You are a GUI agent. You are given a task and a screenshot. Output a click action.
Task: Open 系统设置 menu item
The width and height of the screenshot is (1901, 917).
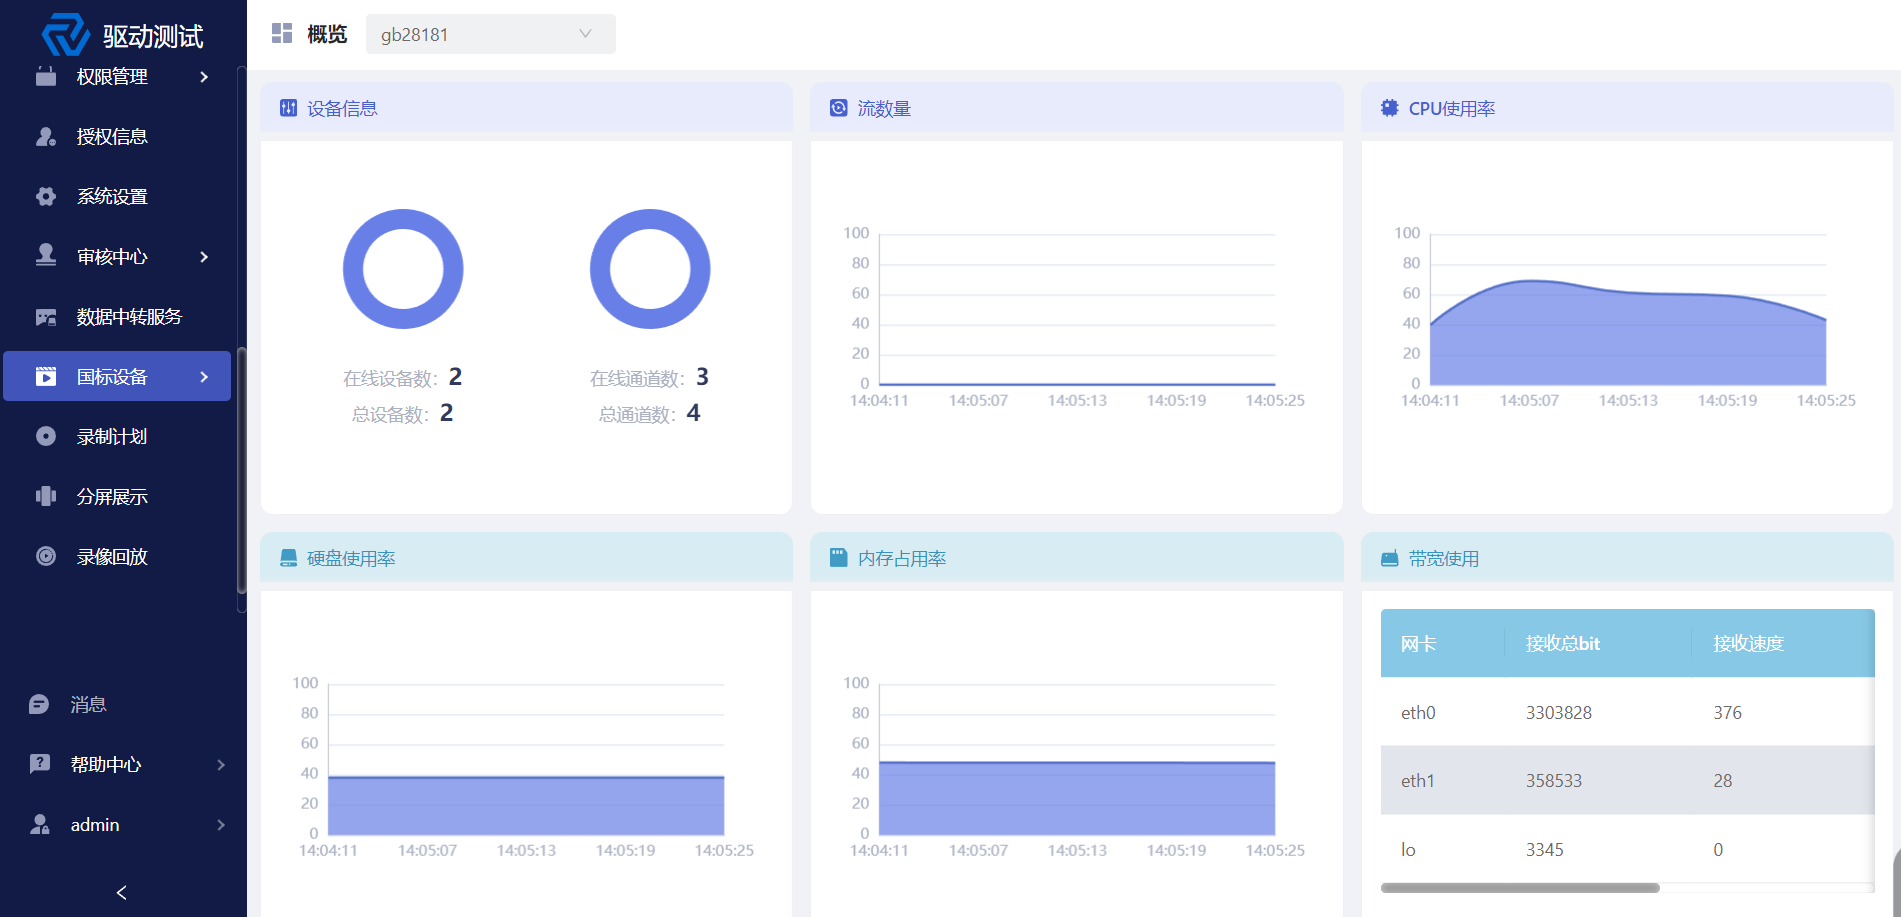pyautogui.click(x=117, y=197)
